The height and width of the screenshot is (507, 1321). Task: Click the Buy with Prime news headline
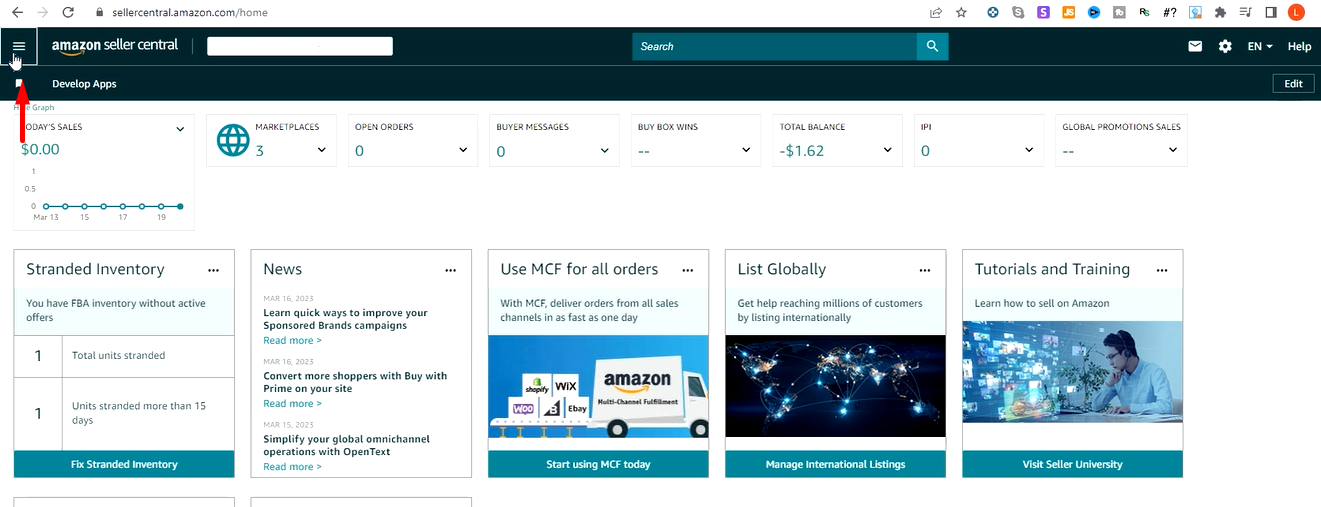355,382
